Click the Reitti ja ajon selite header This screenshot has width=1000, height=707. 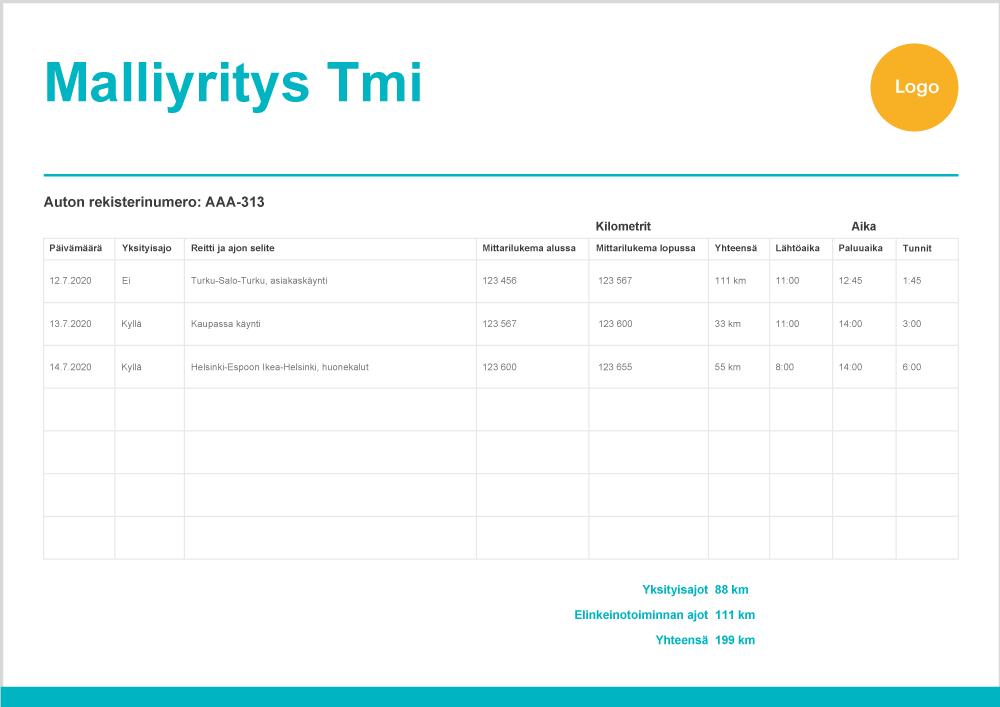point(232,248)
